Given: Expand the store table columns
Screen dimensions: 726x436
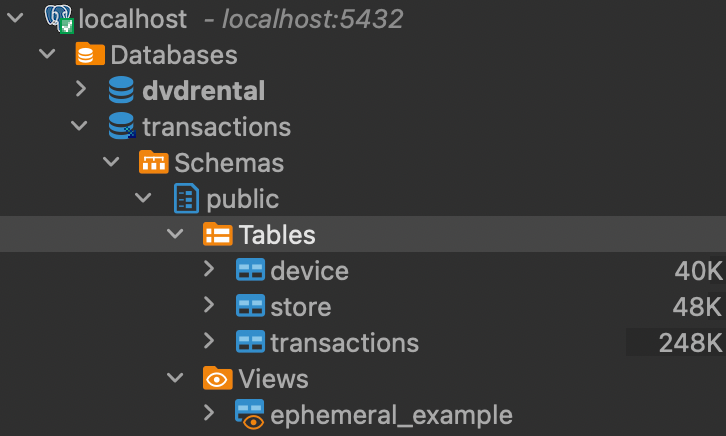Looking at the screenshot, I should [x=209, y=305].
